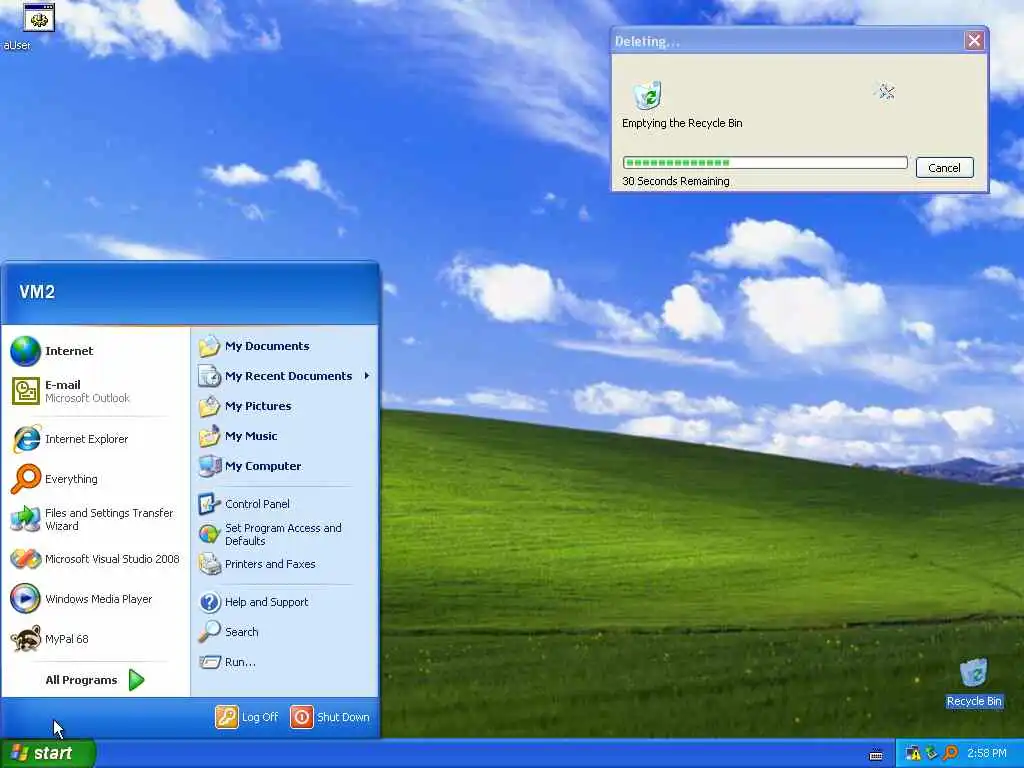Screen dimensions: 1024x768
Task: Open Search from the Start menu
Action: [284, 632]
